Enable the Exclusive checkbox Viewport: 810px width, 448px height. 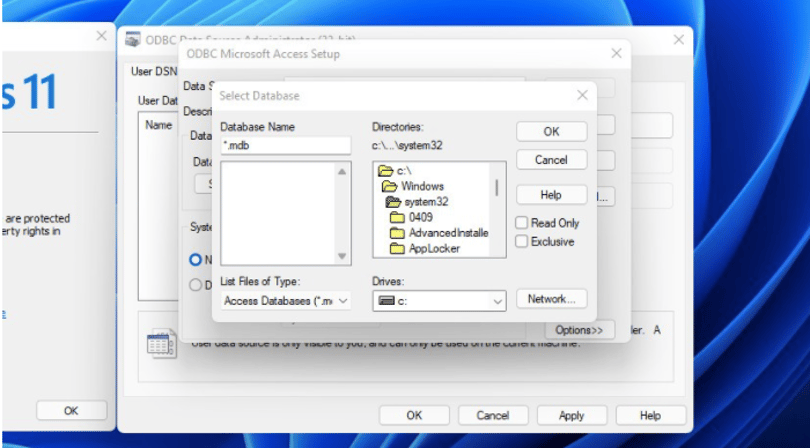522,241
